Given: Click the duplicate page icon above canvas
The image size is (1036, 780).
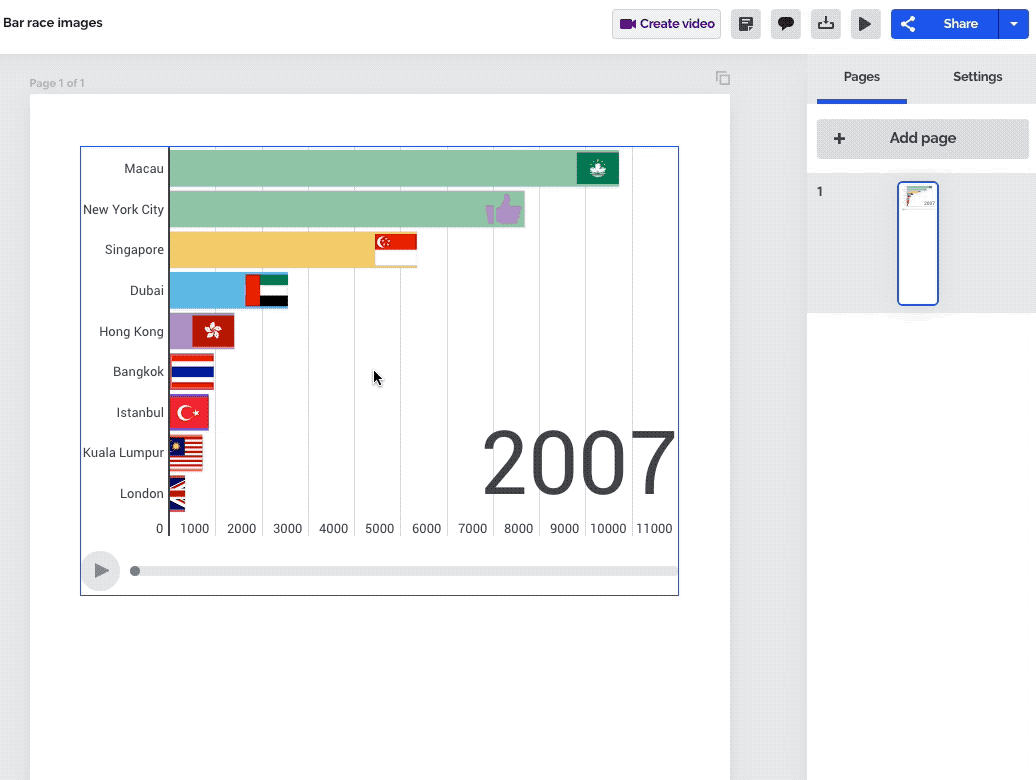Looking at the screenshot, I should [x=723, y=78].
